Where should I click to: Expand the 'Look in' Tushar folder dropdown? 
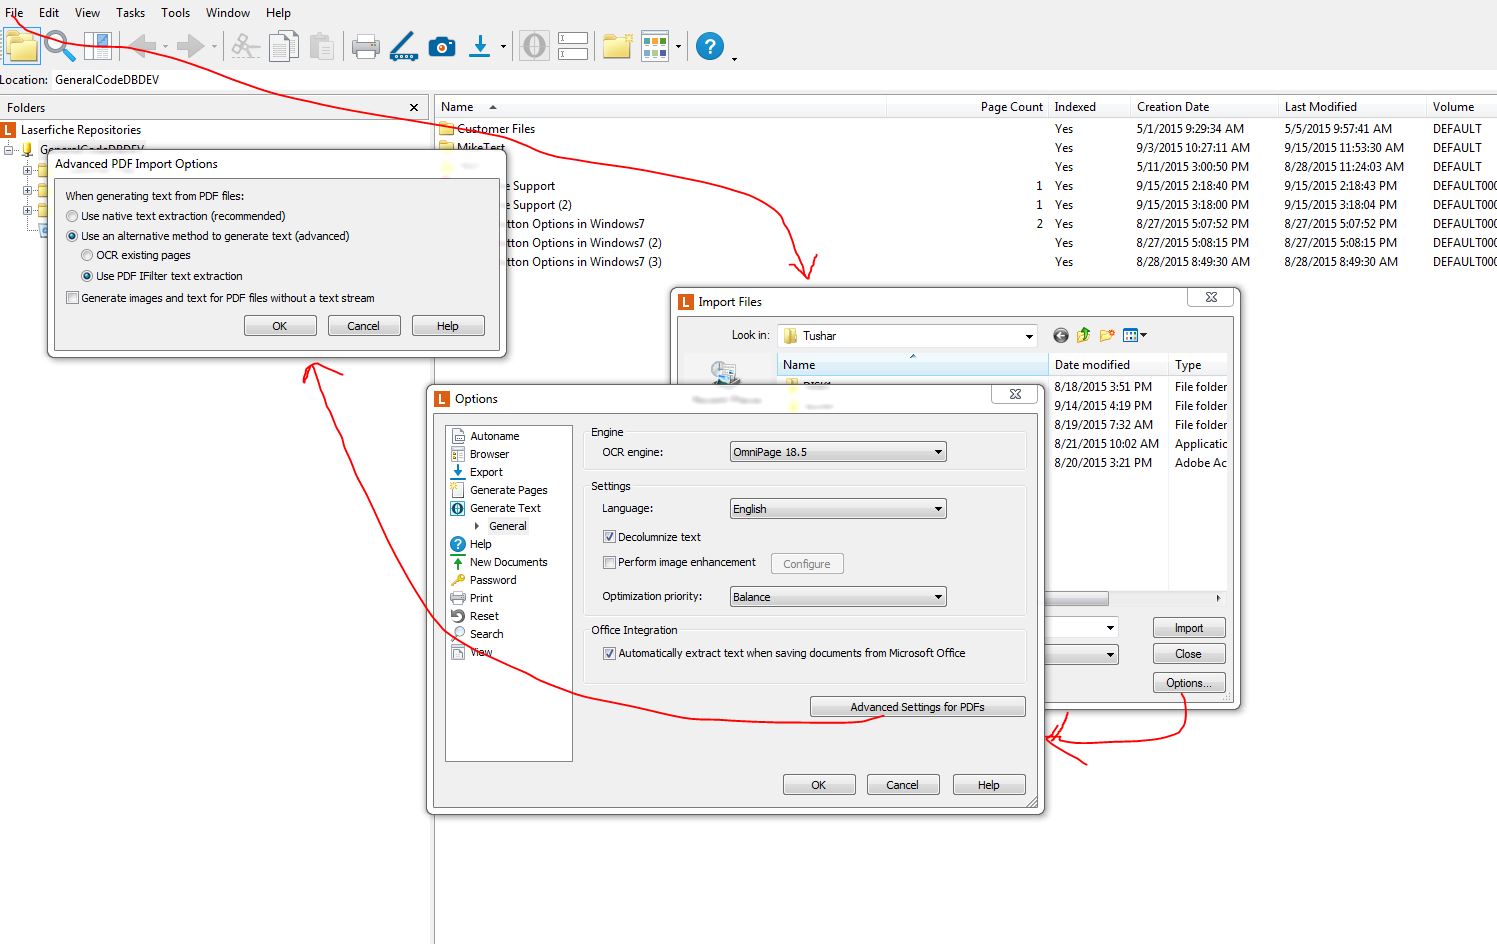point(1029,337)
